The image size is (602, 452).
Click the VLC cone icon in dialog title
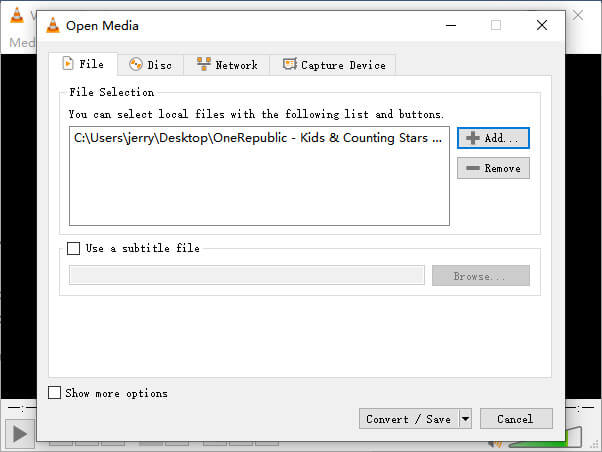53,26
